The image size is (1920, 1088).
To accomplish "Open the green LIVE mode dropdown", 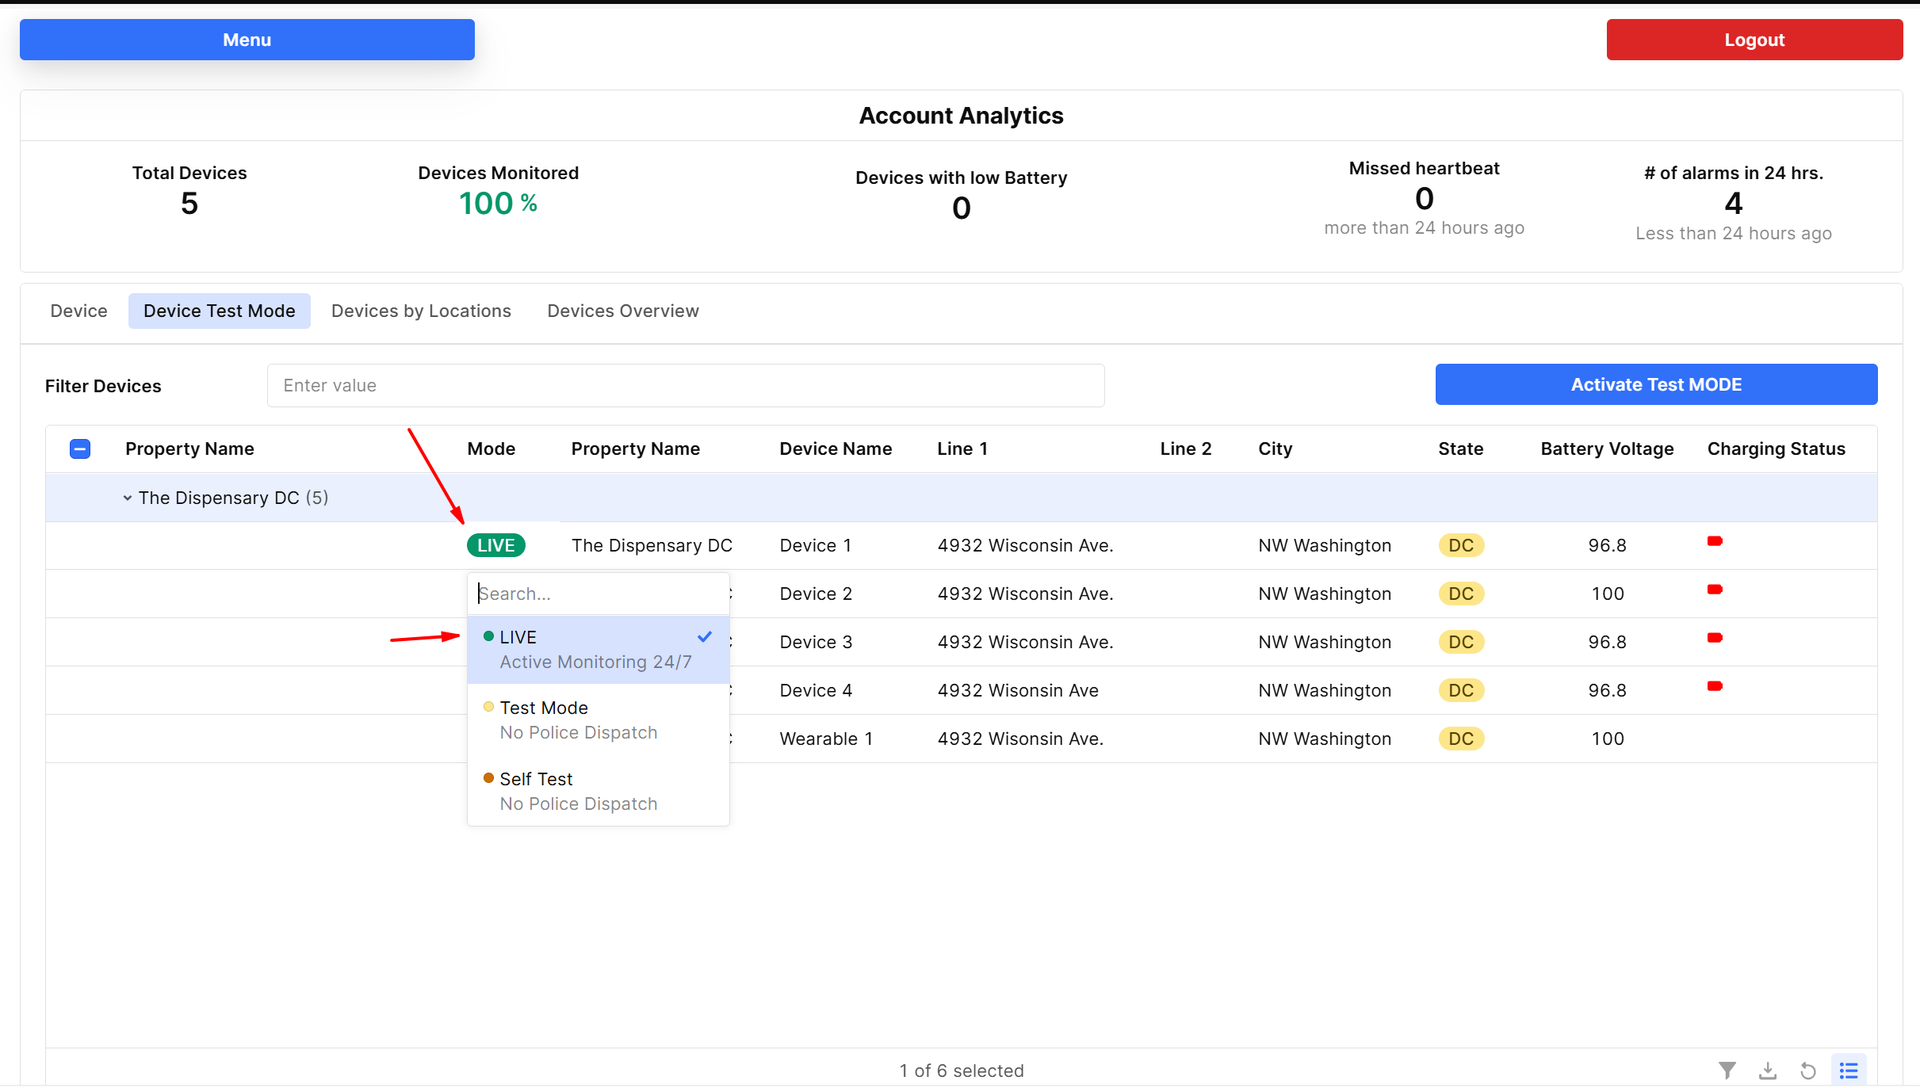I will point(496,546).
